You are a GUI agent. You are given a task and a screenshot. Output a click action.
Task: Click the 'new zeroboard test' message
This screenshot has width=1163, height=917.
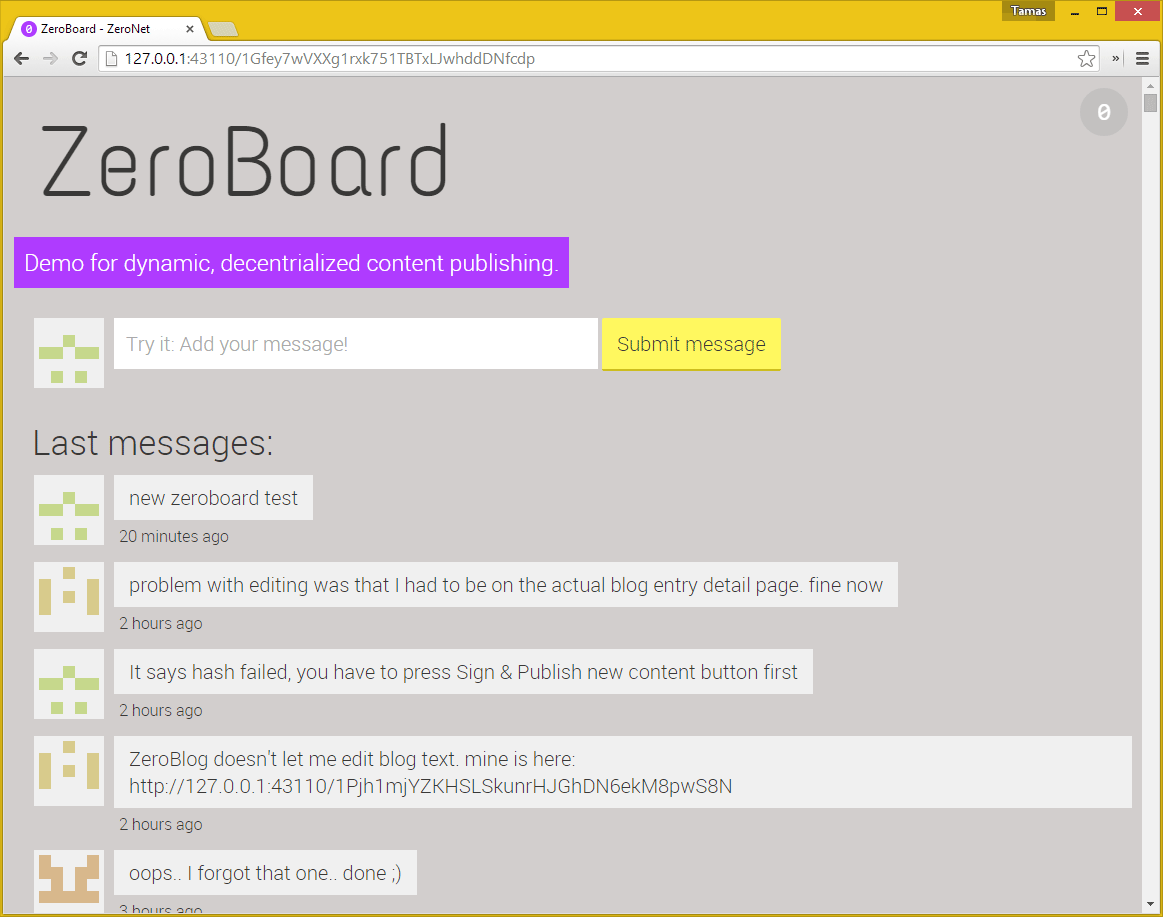pos(214,498)
